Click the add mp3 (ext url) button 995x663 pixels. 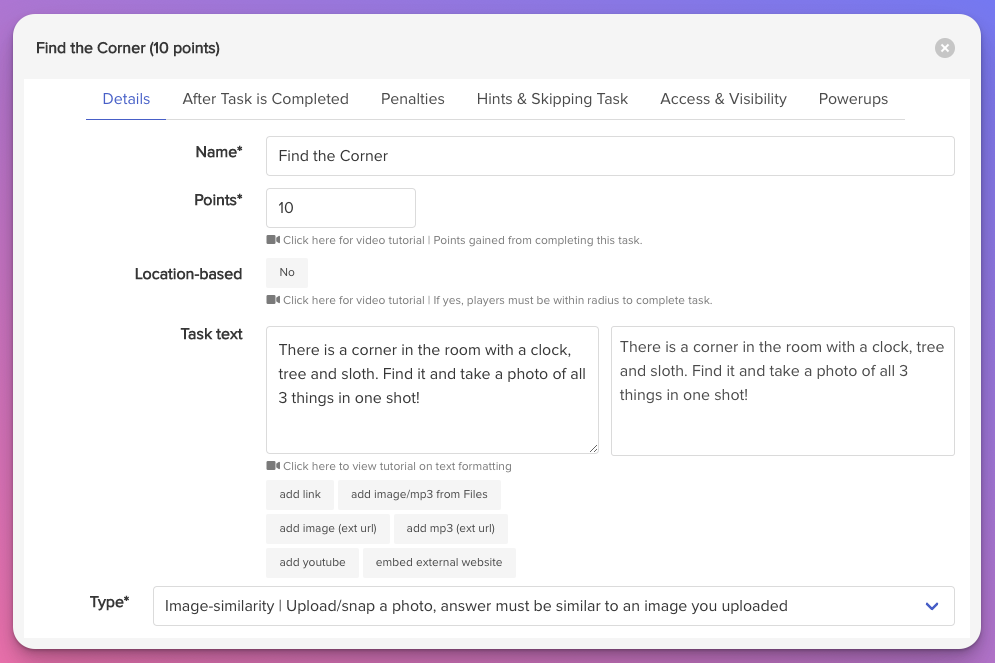tap(451, 528)
